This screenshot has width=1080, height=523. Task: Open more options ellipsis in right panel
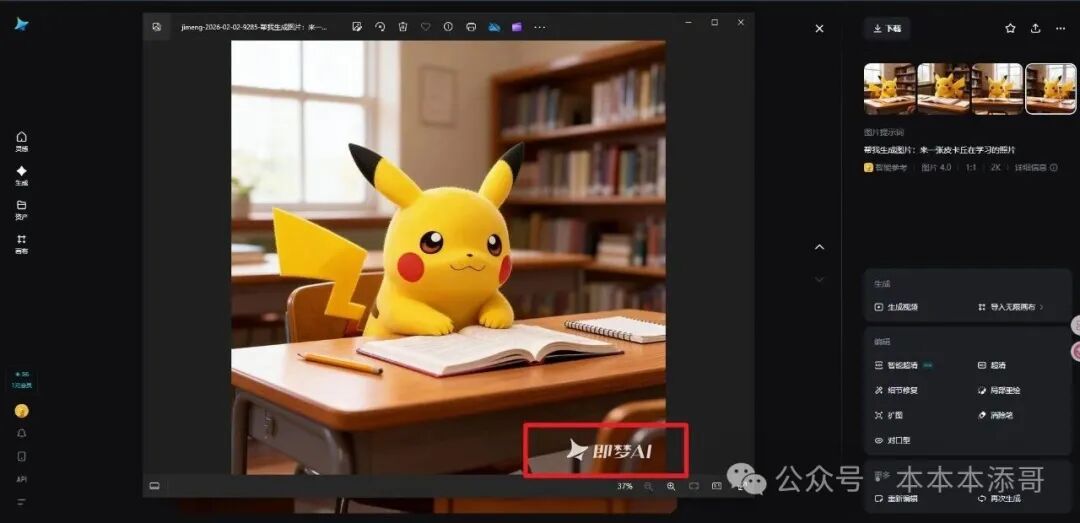tap(1061, 29)
